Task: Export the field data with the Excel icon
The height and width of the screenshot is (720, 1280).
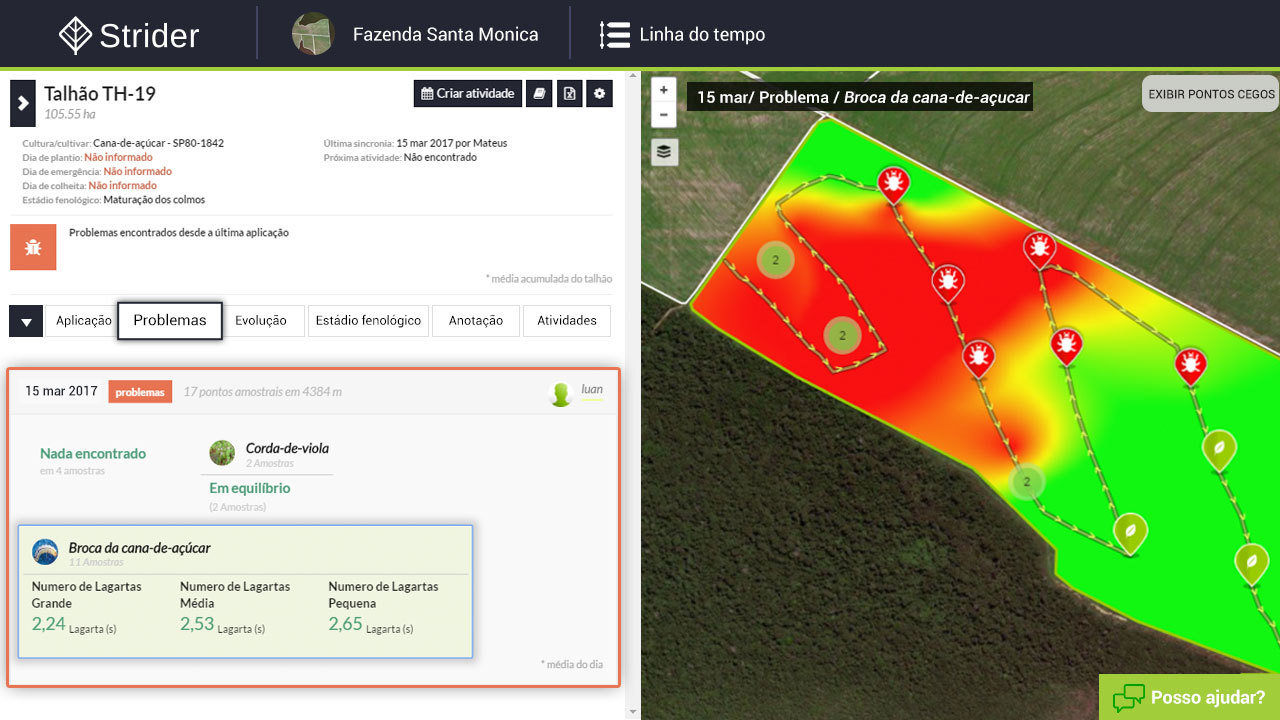Action: click(x=570, y=94)
